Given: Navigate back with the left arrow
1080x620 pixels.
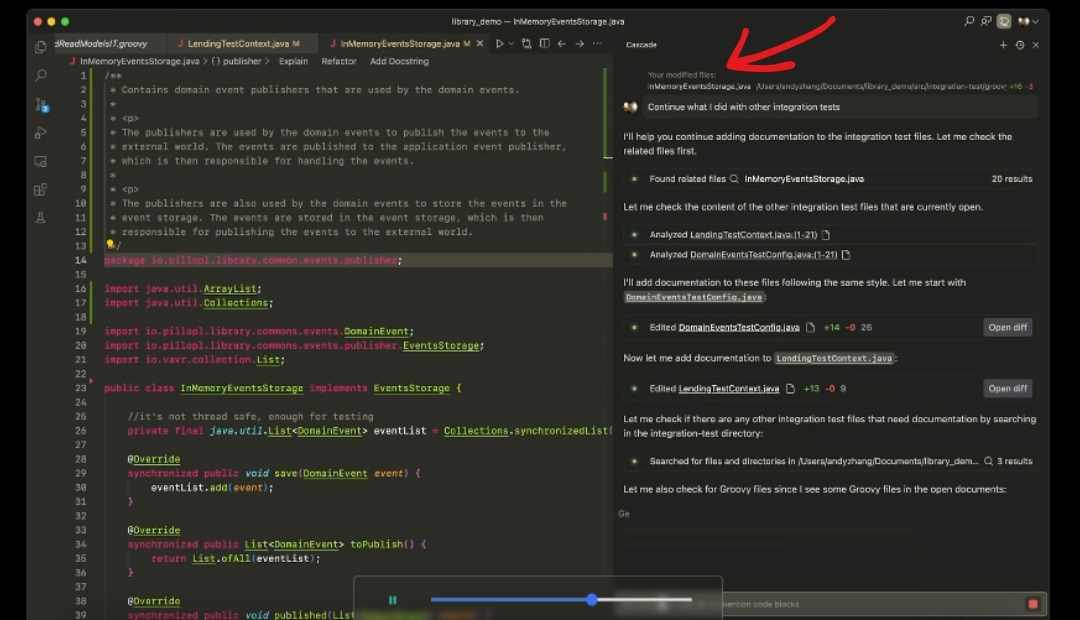Looking at the screenshot, I should click(562, 43).
